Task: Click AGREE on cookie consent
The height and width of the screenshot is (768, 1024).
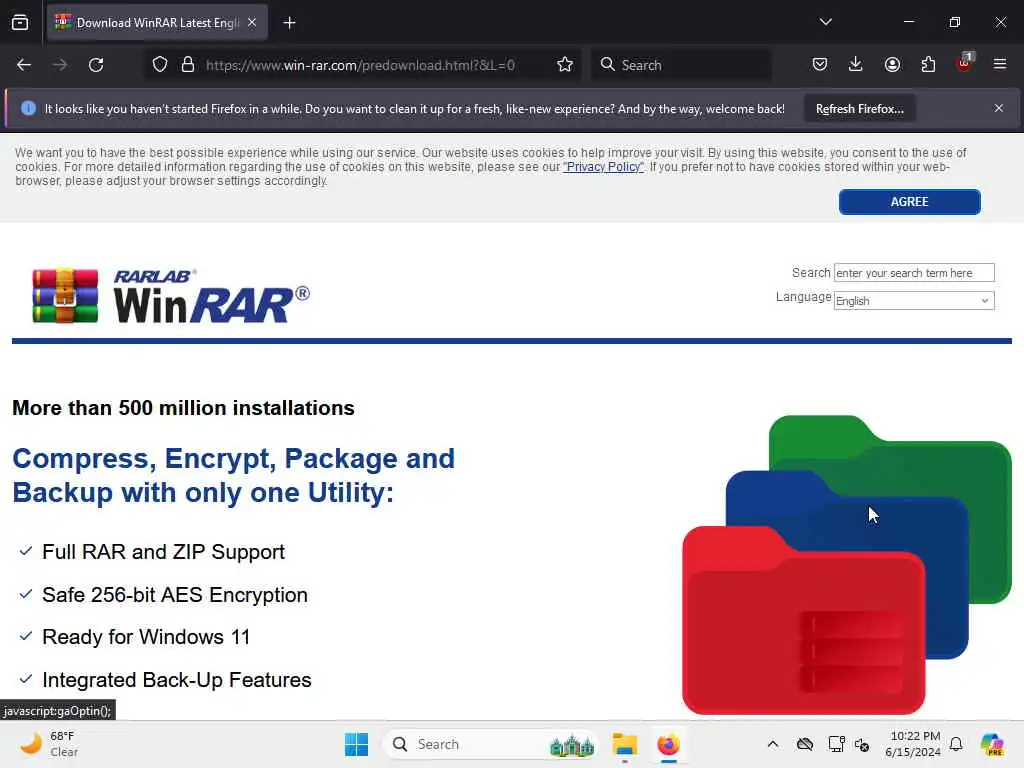Action: pyautogui.click(x=909, y=202)
